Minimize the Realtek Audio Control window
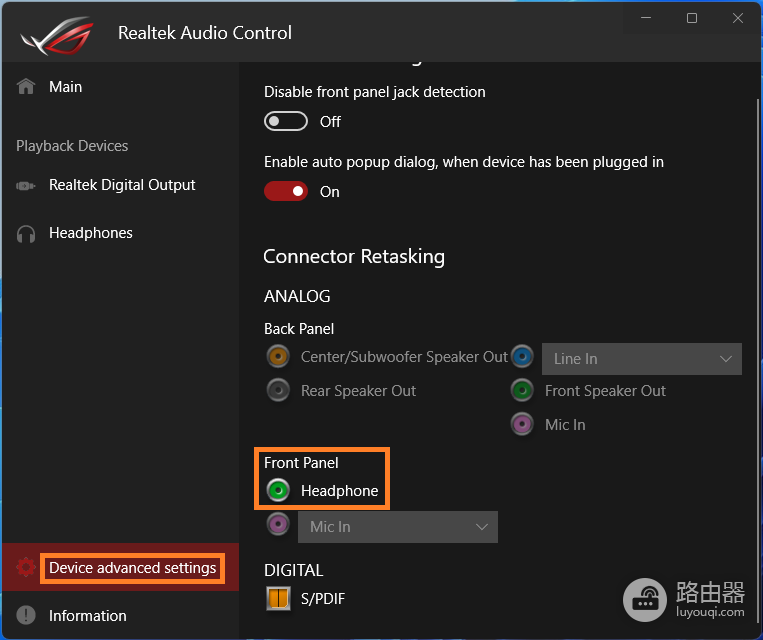Viewport: 763px width, 640px height. [646, 18]
